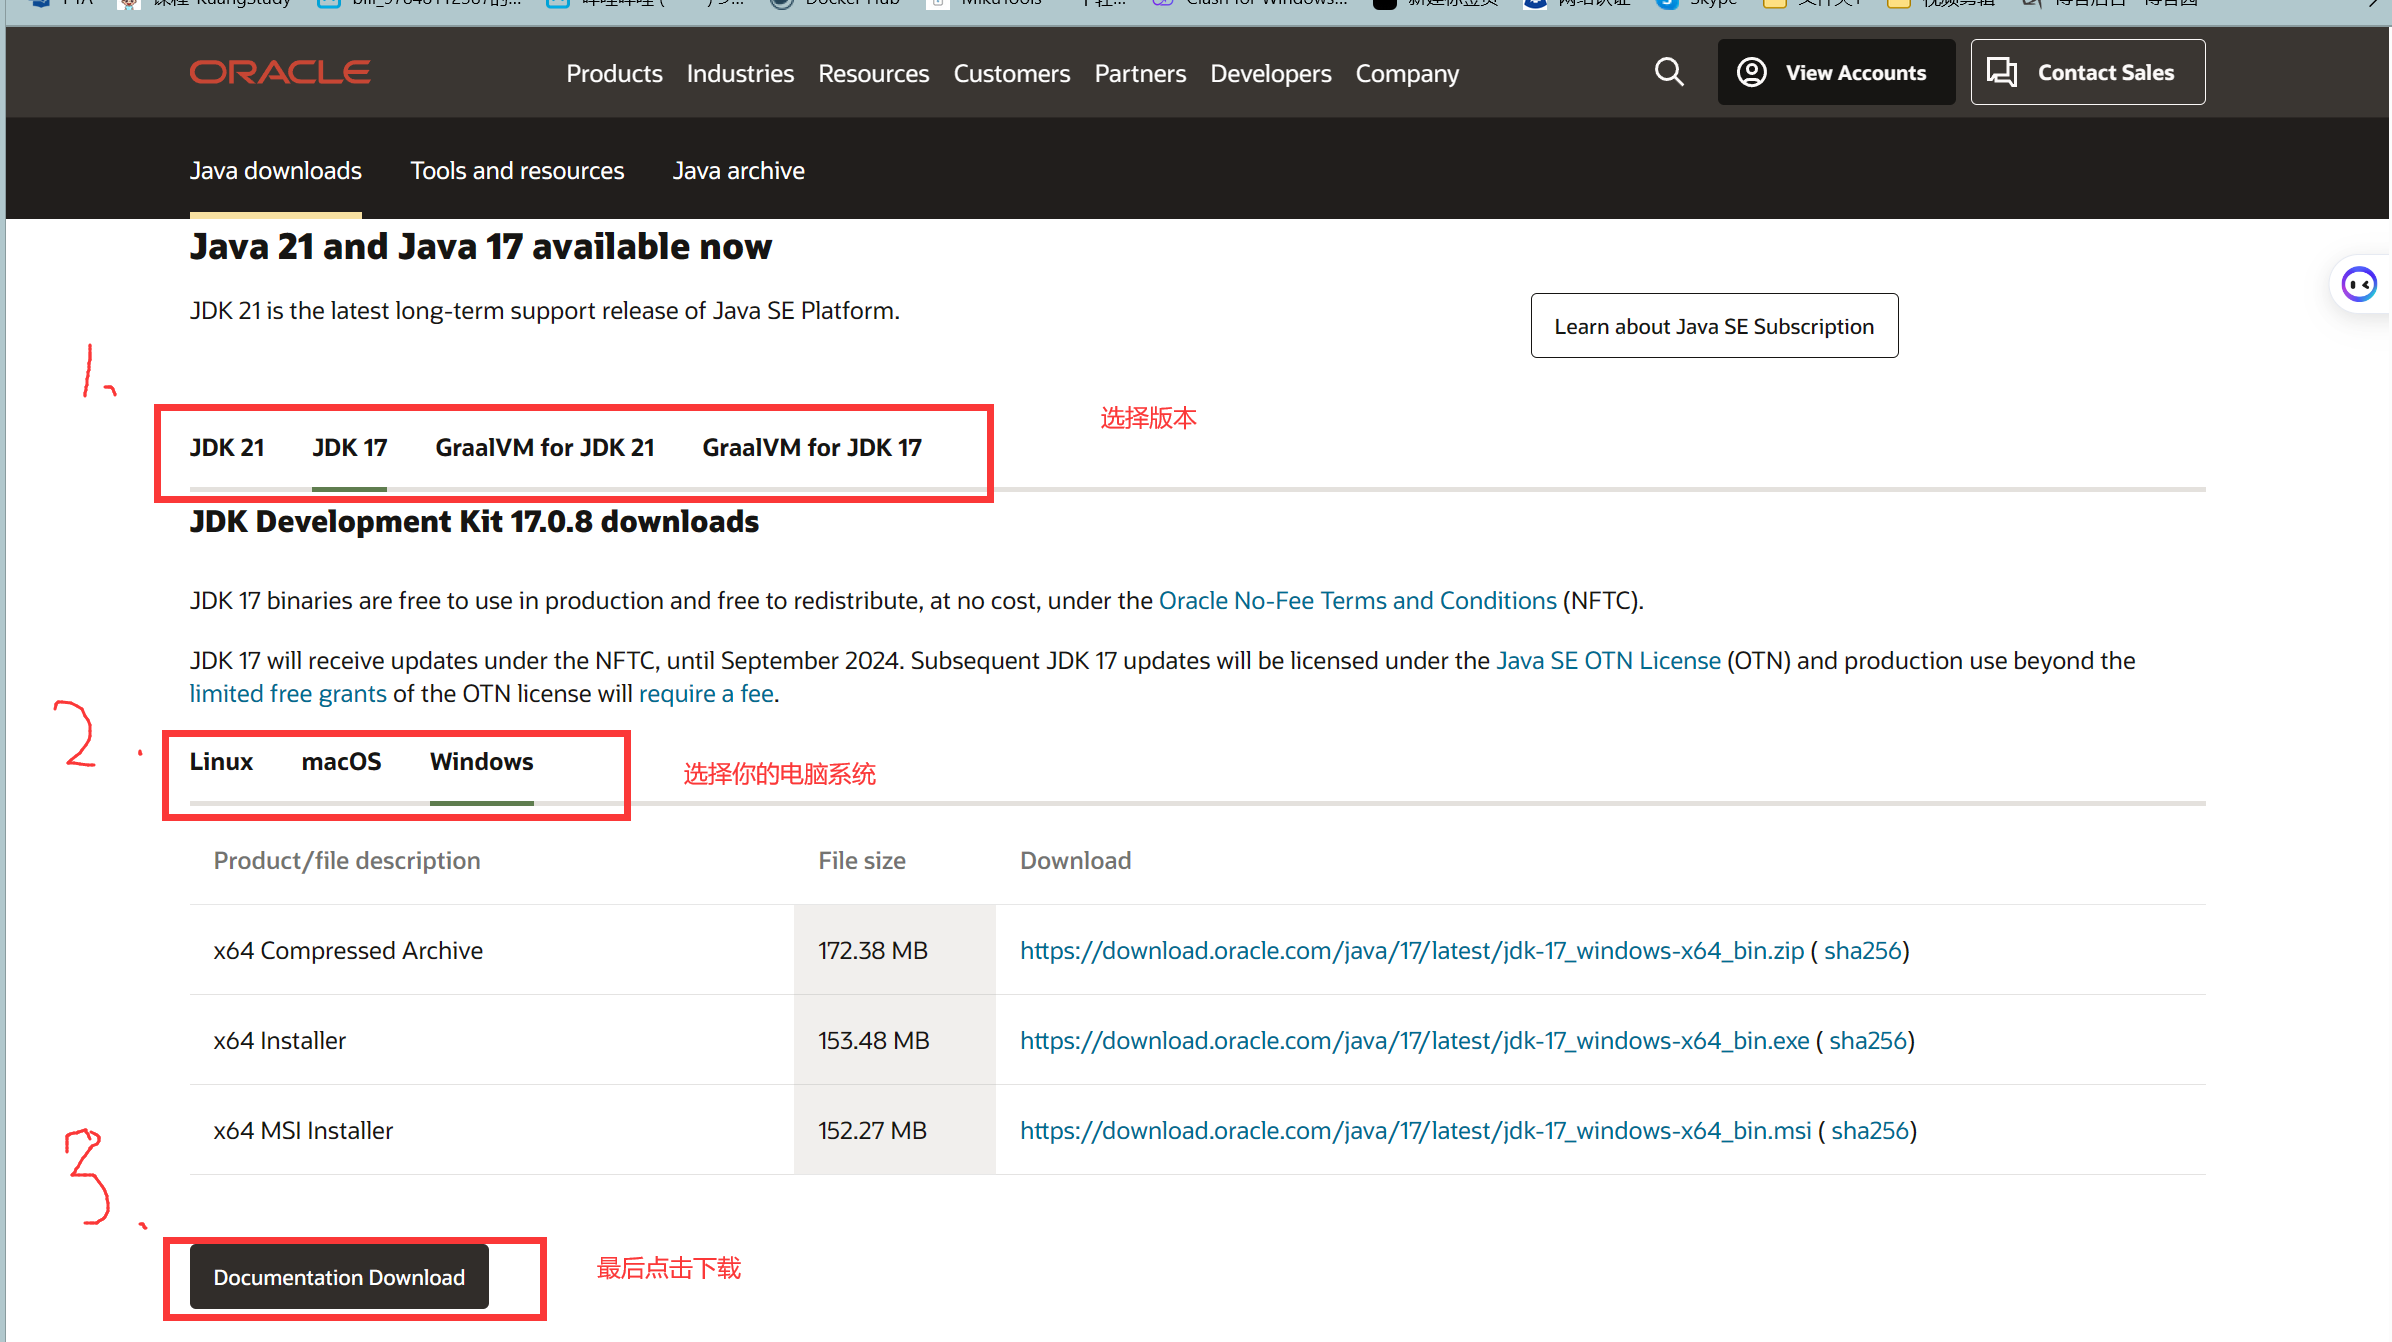This screenshot has height=1342, width=2392.
Task: Click 'JDK Development Kit 17.0.8 downloads' heading
Action: [x=474, y=521]
